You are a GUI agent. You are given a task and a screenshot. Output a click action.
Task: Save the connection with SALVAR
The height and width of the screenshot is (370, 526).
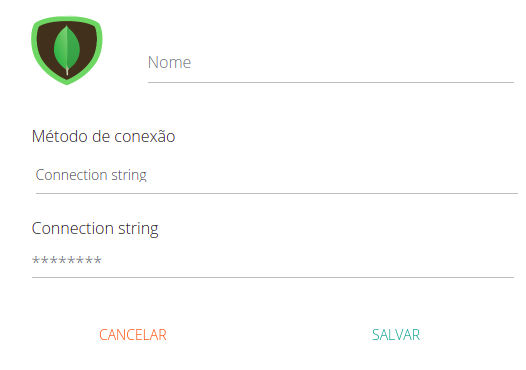click(x=396, y=335)
